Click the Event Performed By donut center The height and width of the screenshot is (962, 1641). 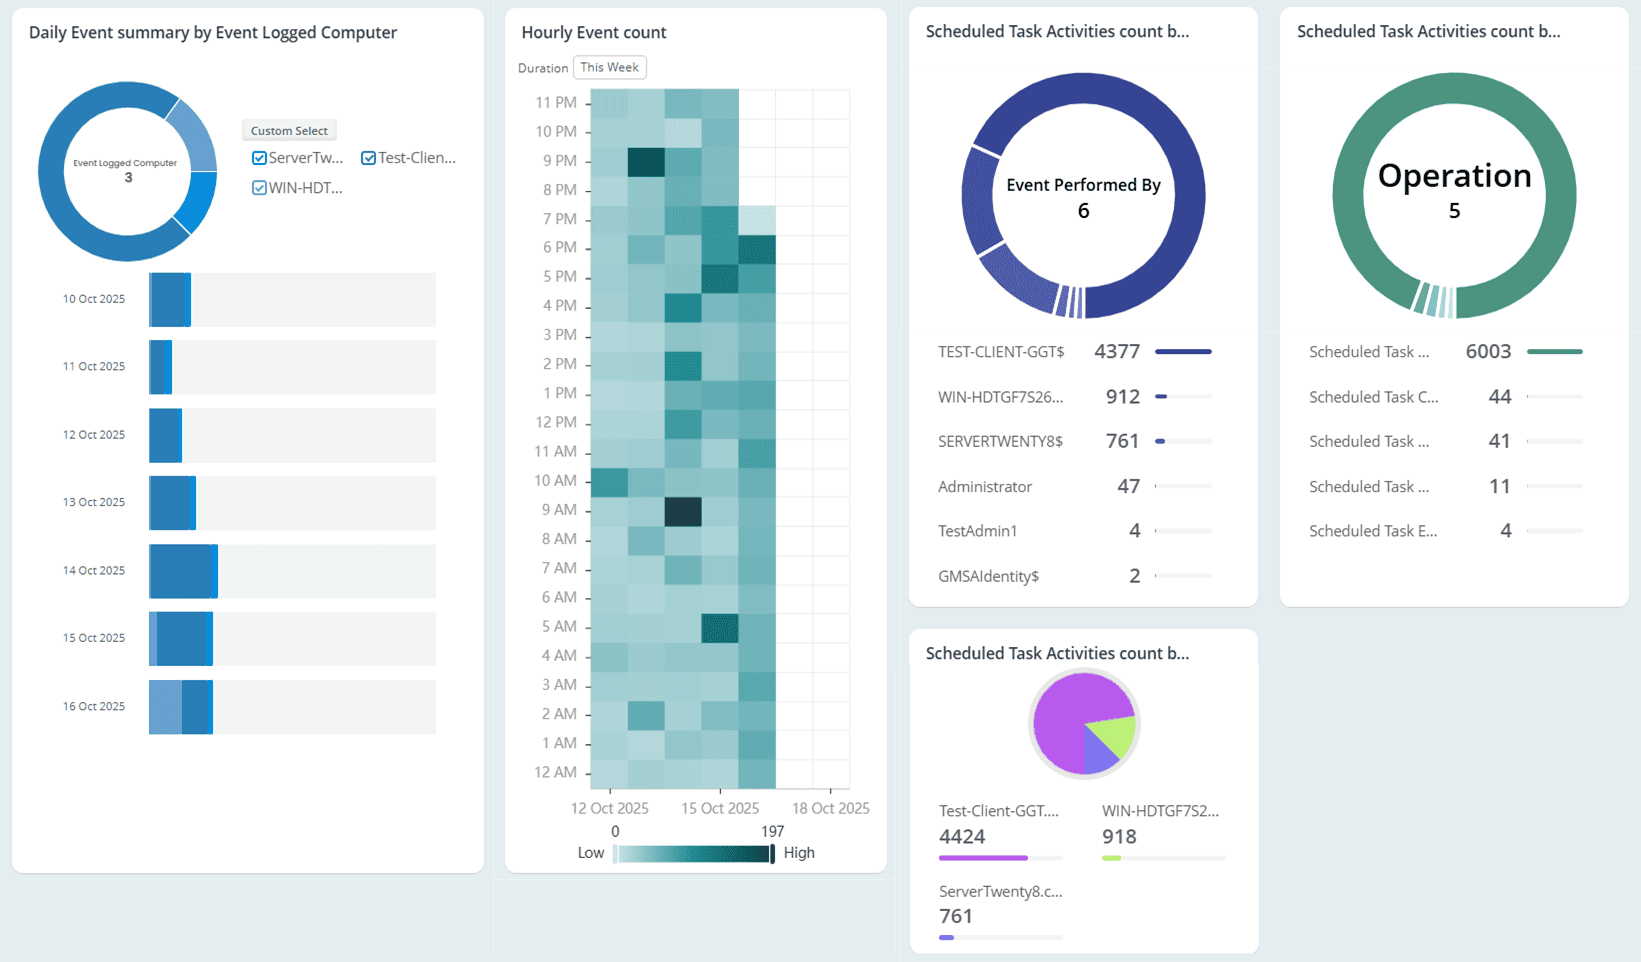[x=1083, y=197]
